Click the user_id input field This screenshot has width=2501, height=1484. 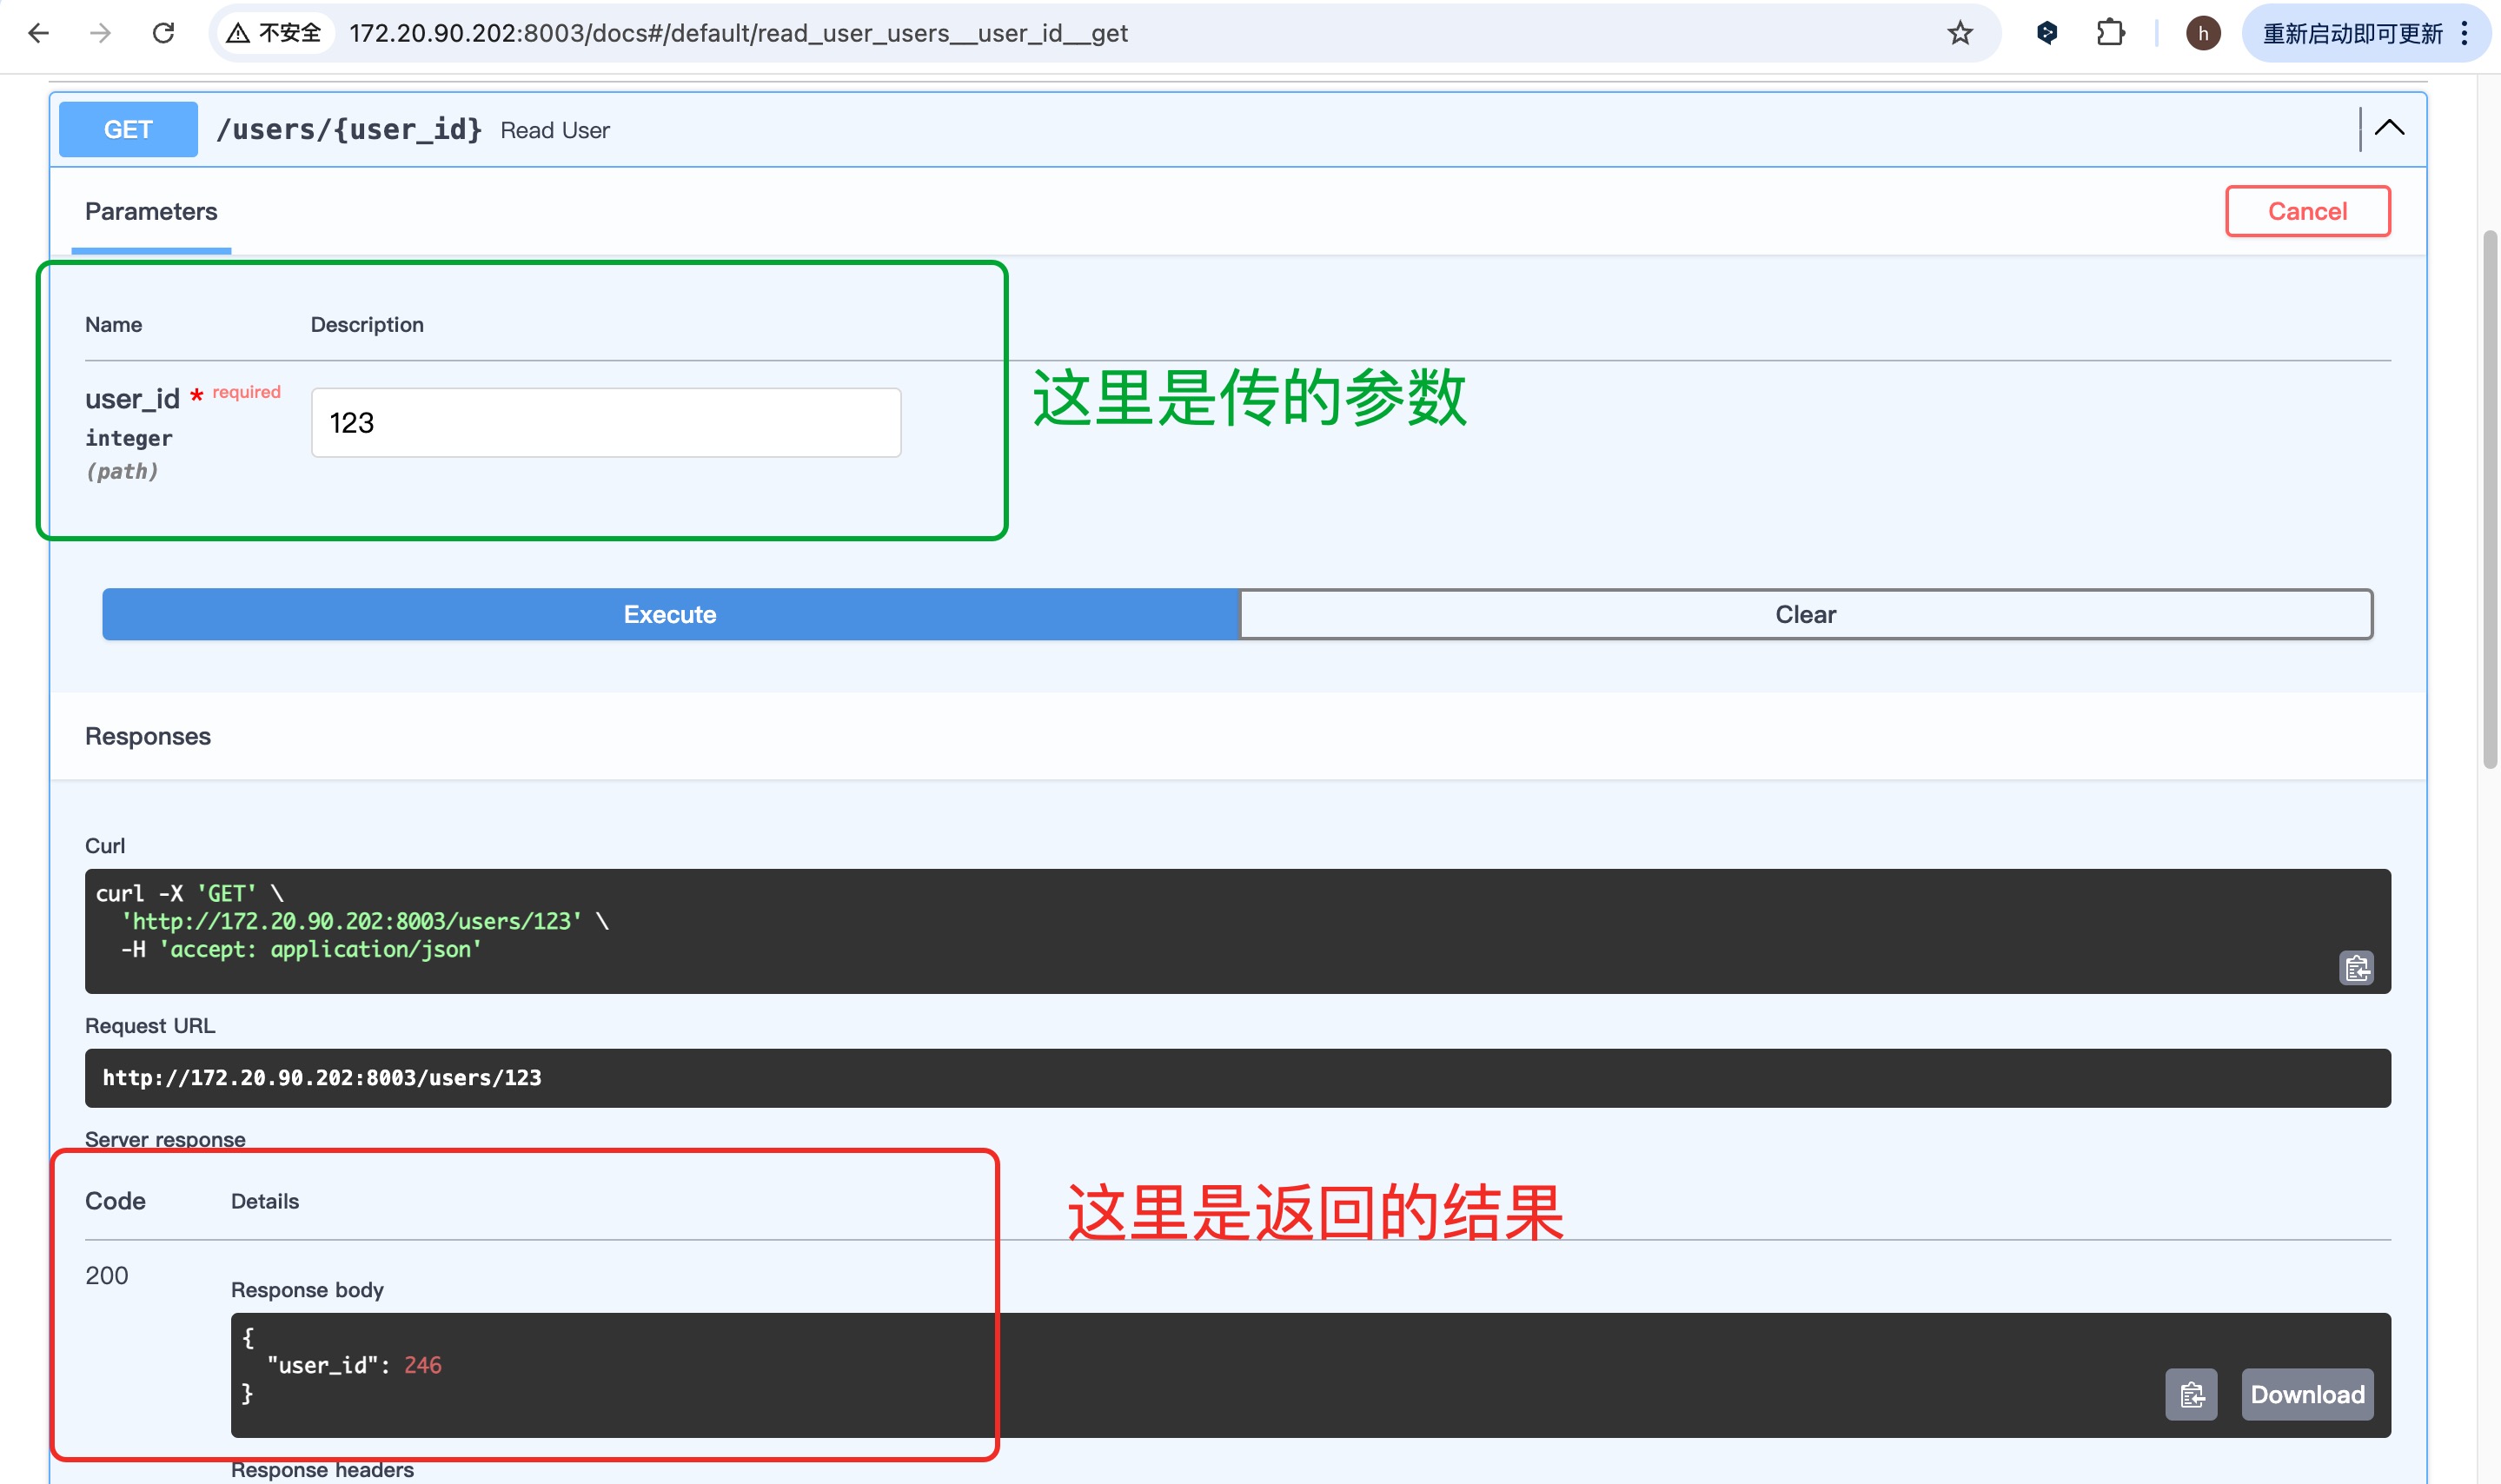click(605, 423)
